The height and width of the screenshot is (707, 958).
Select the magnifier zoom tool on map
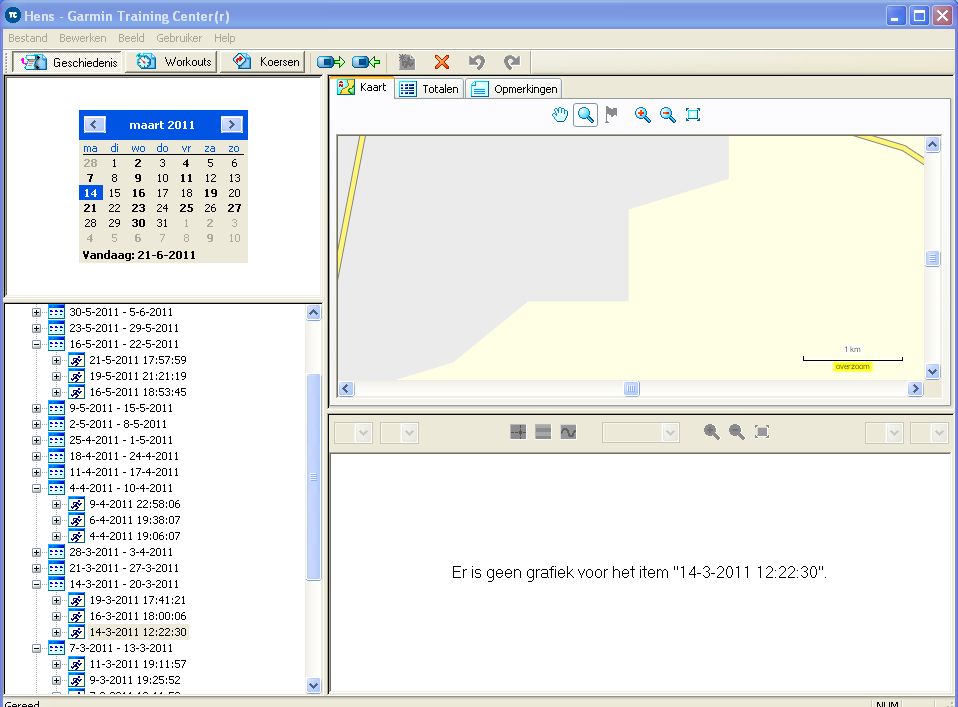586,115
